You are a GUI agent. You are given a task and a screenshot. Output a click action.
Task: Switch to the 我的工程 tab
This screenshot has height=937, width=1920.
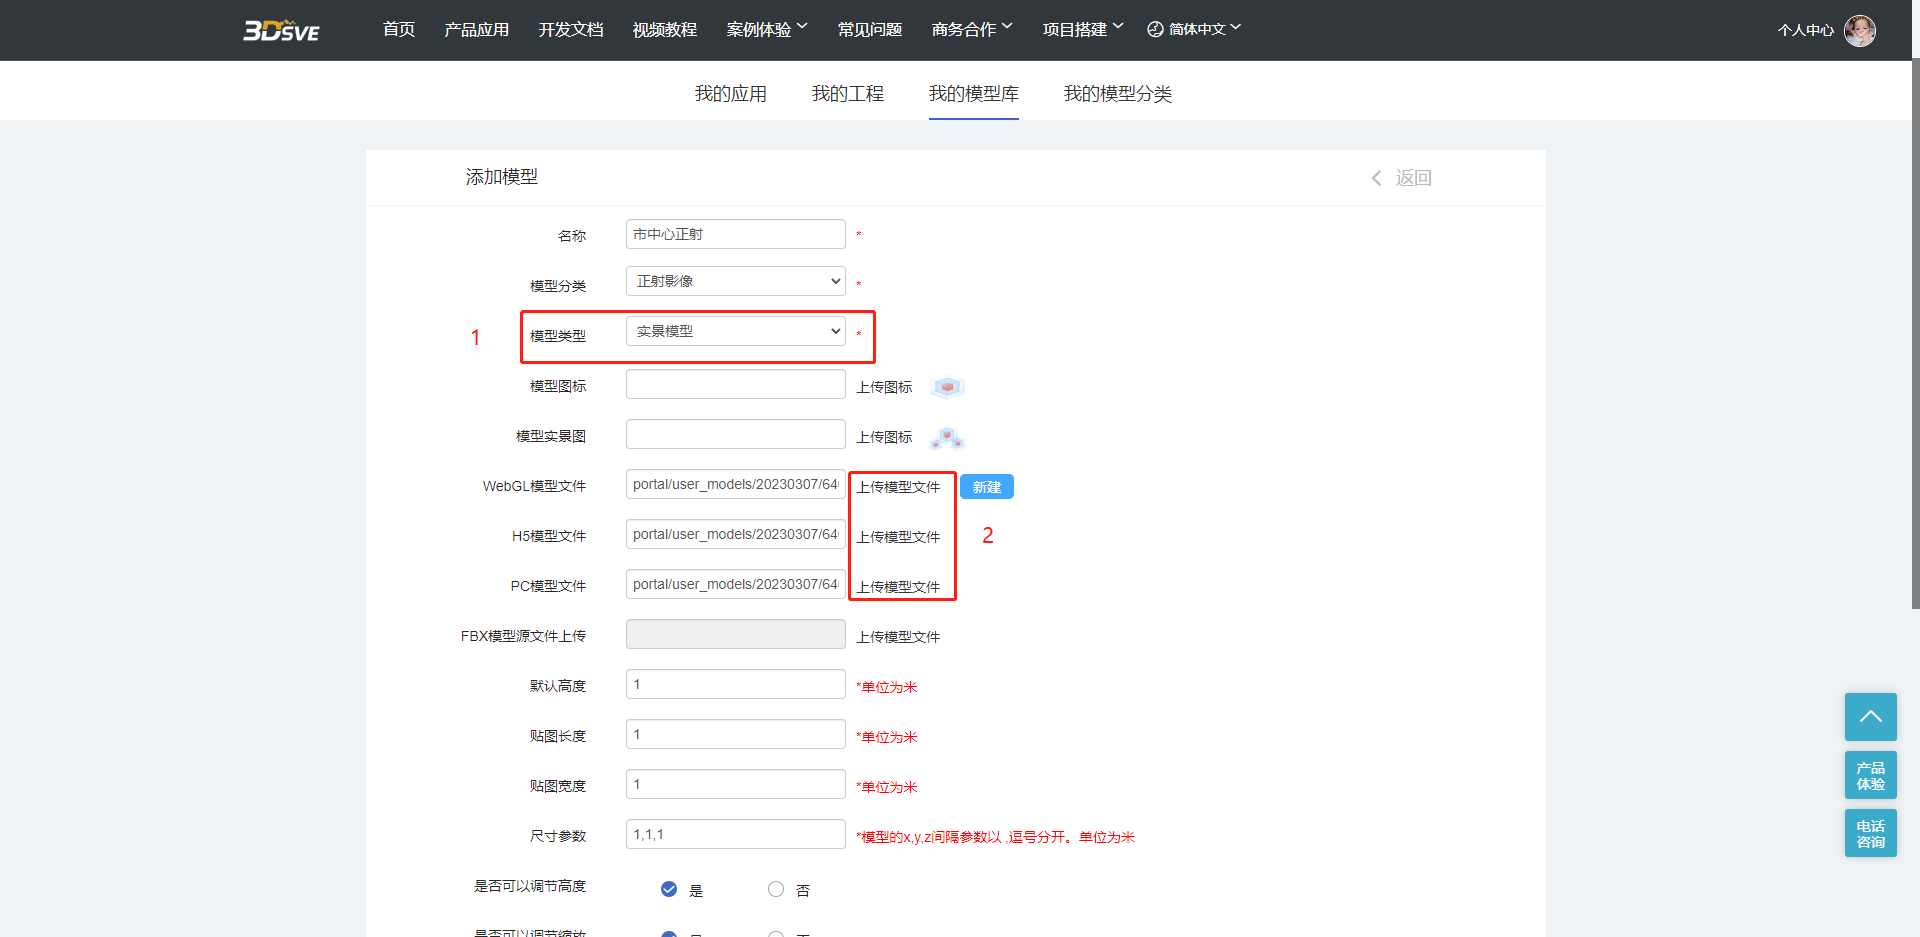pyautogui.click(x=847, y=93)
